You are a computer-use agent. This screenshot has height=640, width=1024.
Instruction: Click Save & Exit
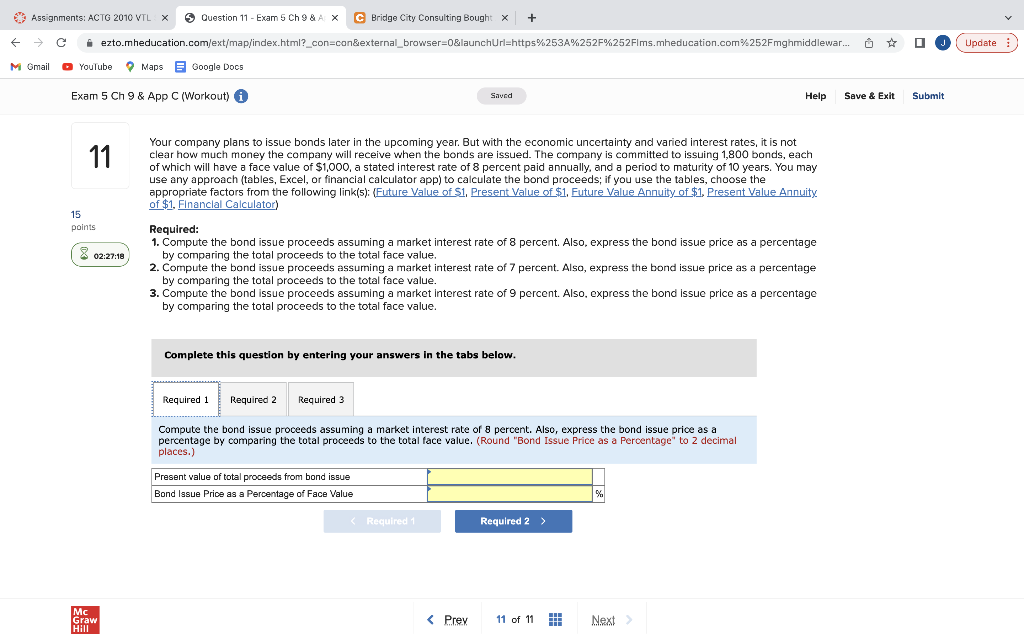[869, 96]
